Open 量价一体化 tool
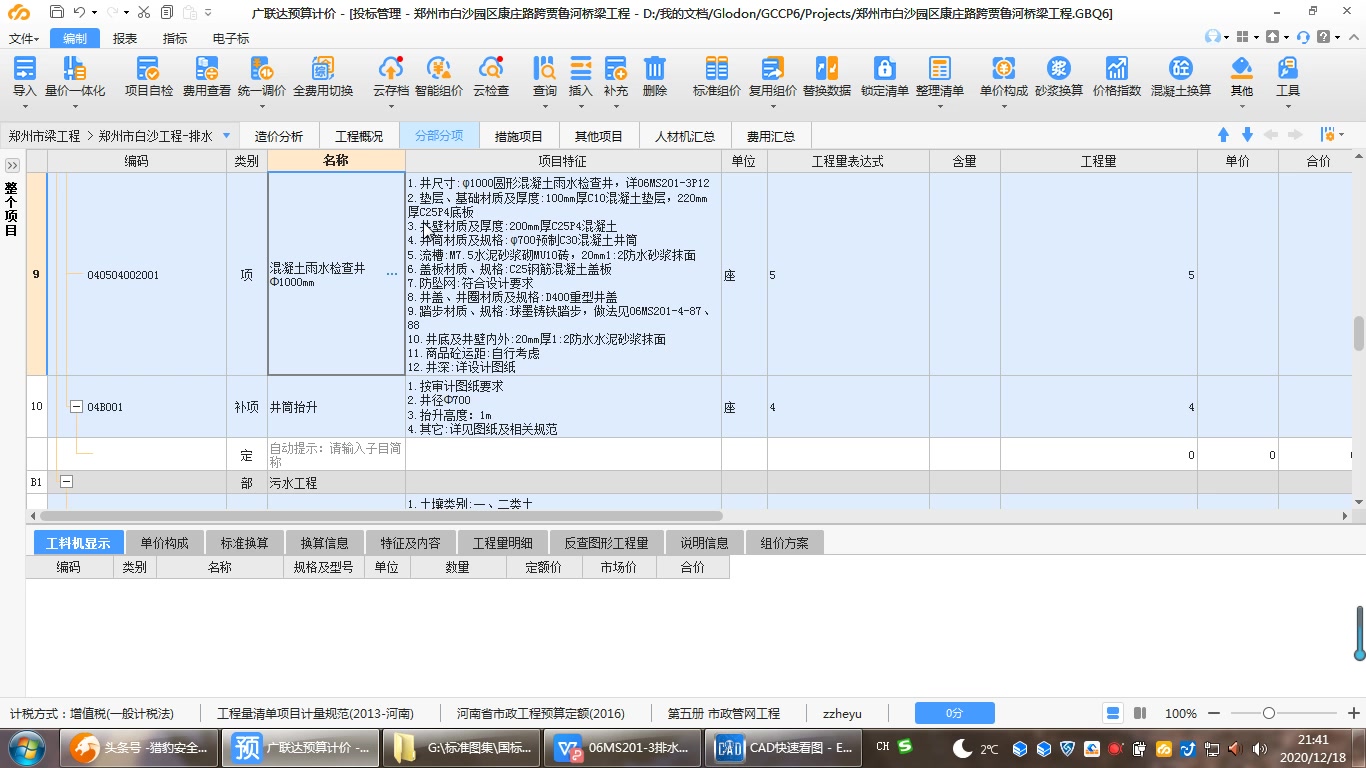The width and height of the screenshot is (1366, 768). click(74, 77)
